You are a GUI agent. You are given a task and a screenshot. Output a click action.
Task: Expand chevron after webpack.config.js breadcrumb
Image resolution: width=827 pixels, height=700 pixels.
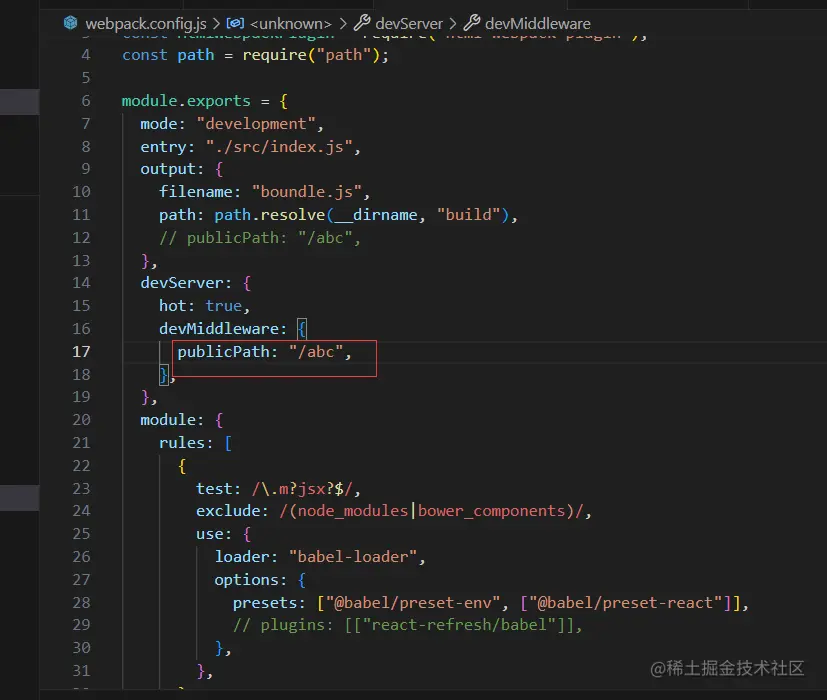tap(216, 24)
